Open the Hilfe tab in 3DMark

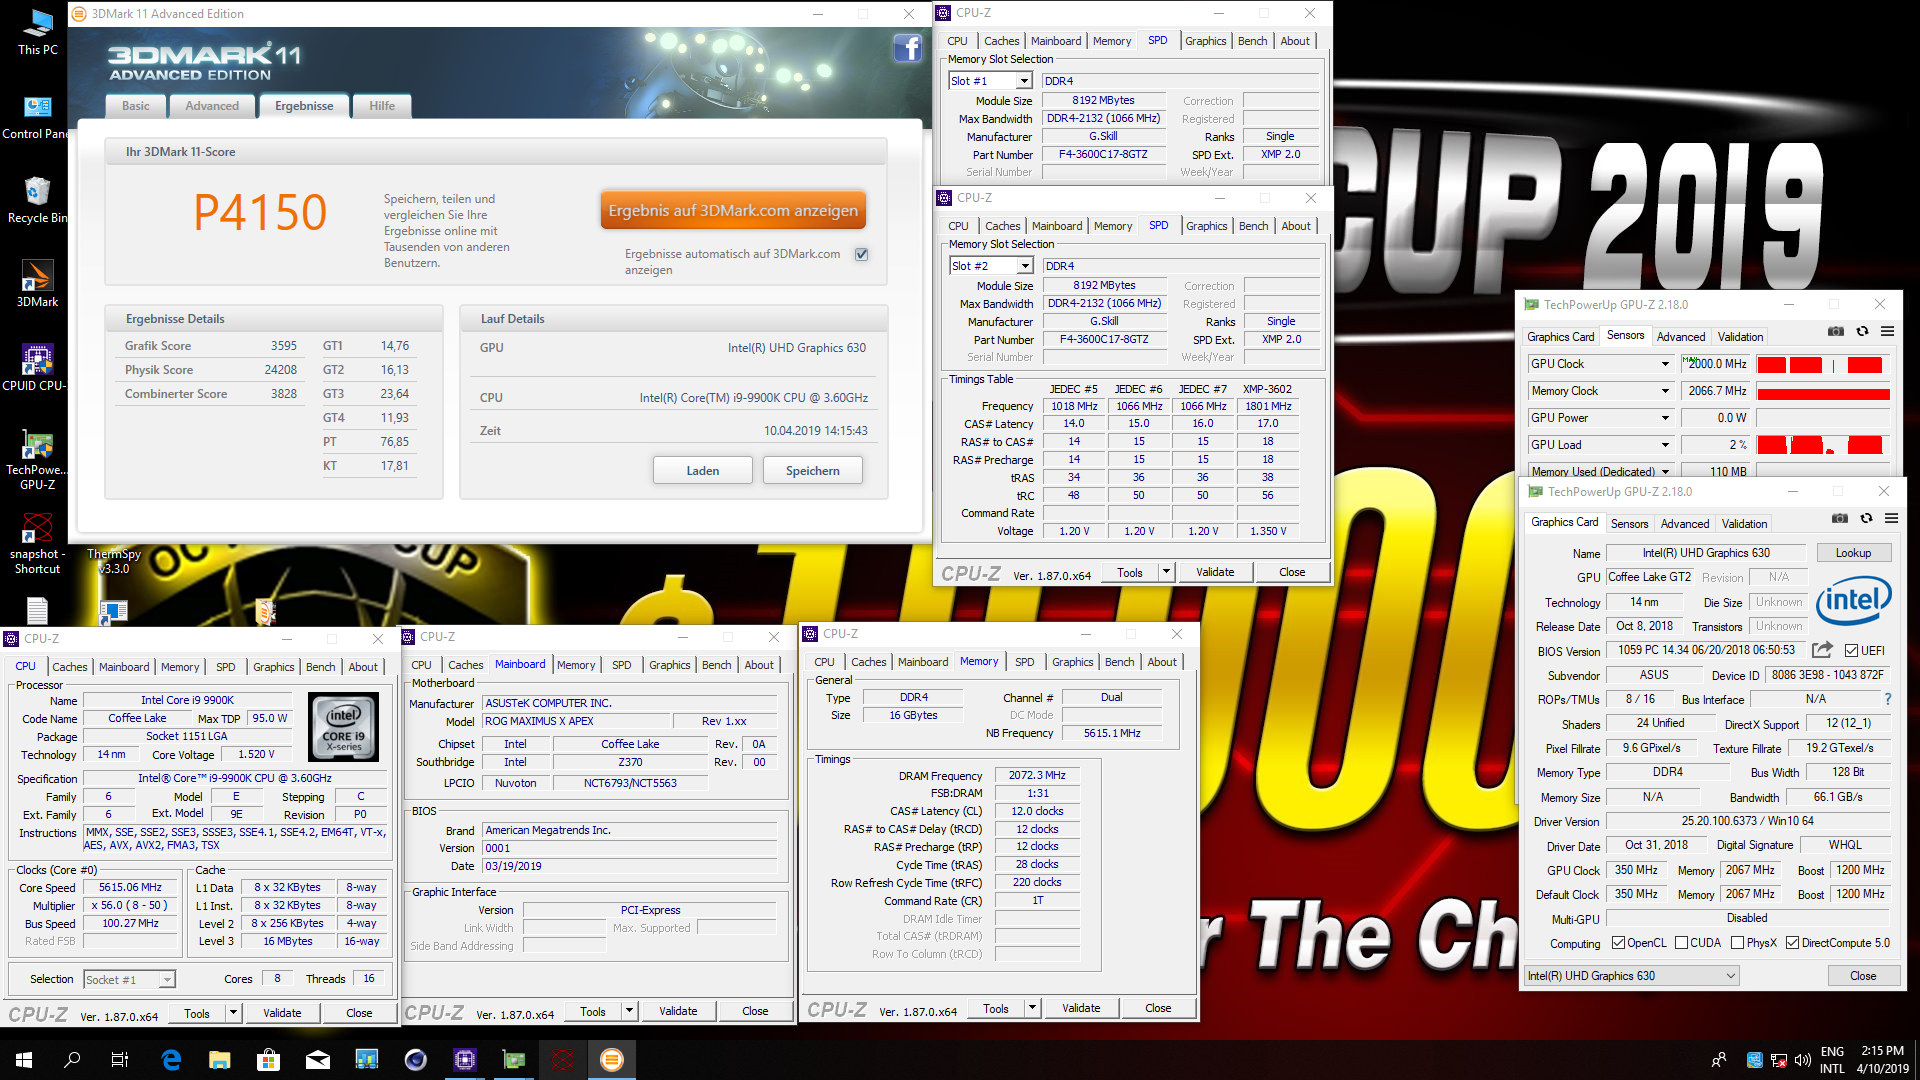[382, 106]
